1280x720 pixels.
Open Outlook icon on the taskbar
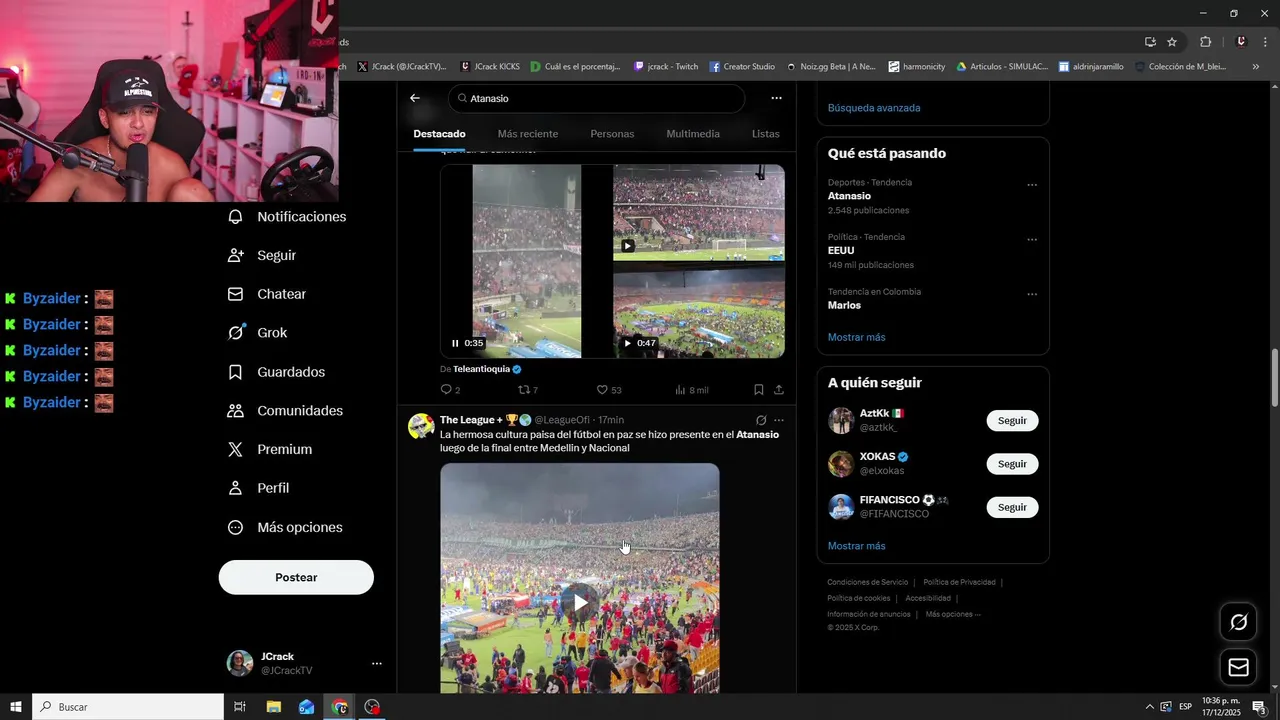click(306, 707)
